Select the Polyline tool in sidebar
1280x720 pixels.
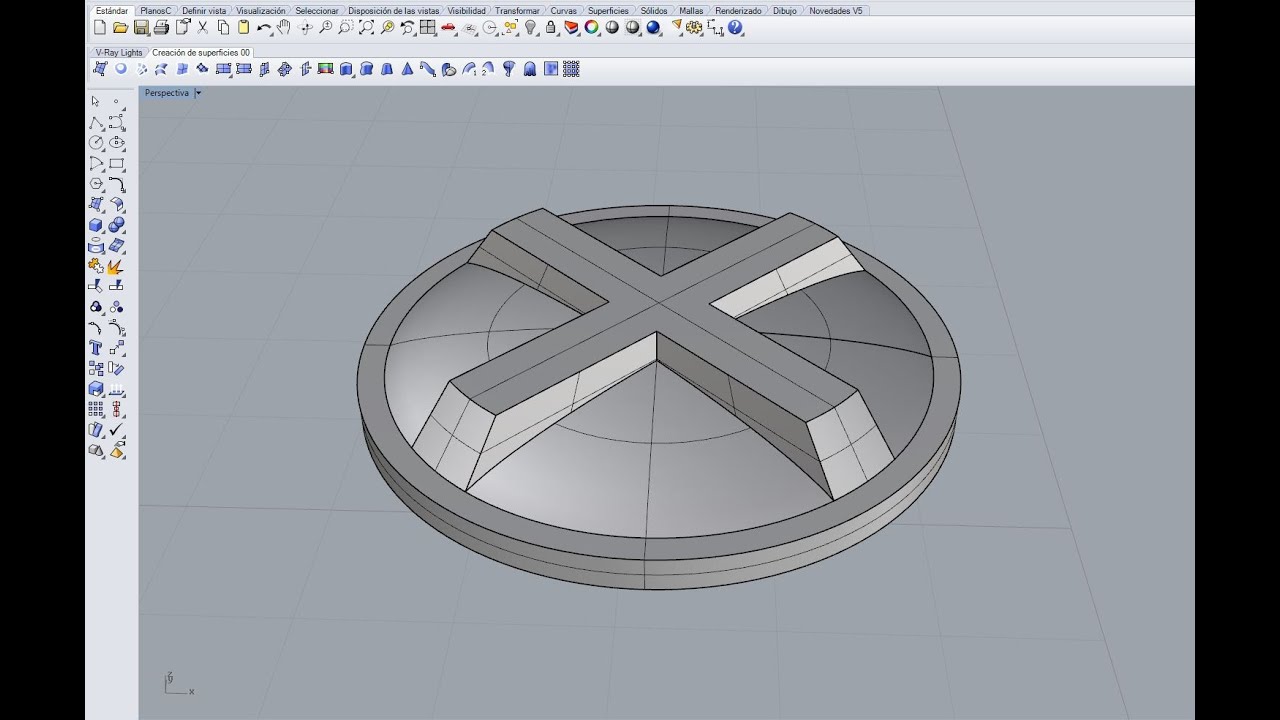tap(96, 122)
